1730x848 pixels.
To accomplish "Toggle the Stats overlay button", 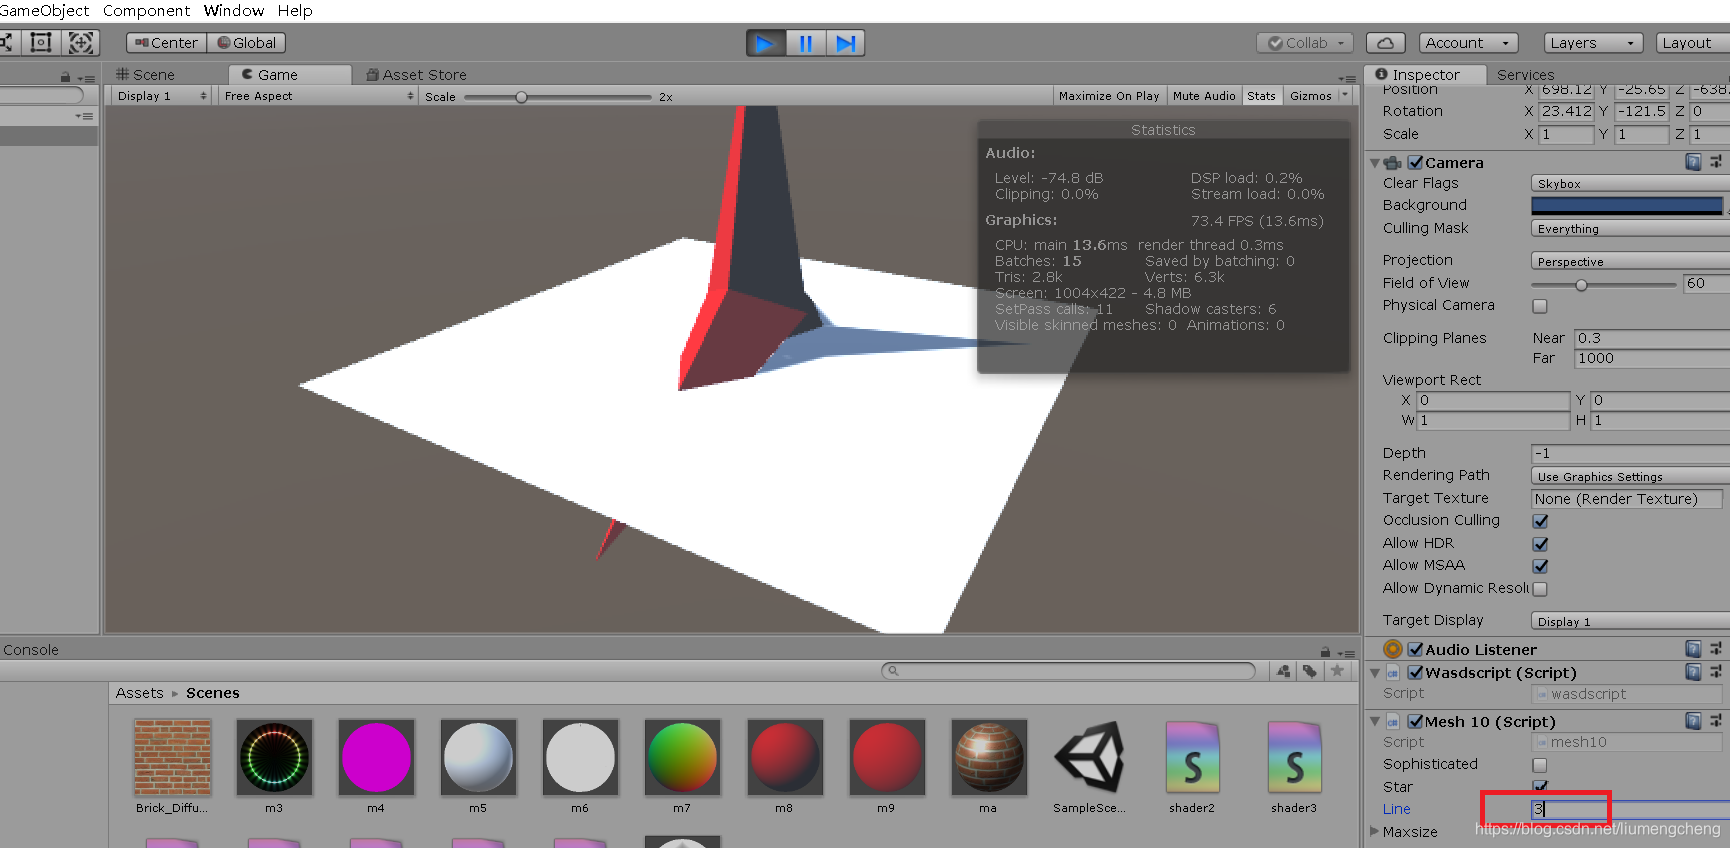I will (1262, 96).
